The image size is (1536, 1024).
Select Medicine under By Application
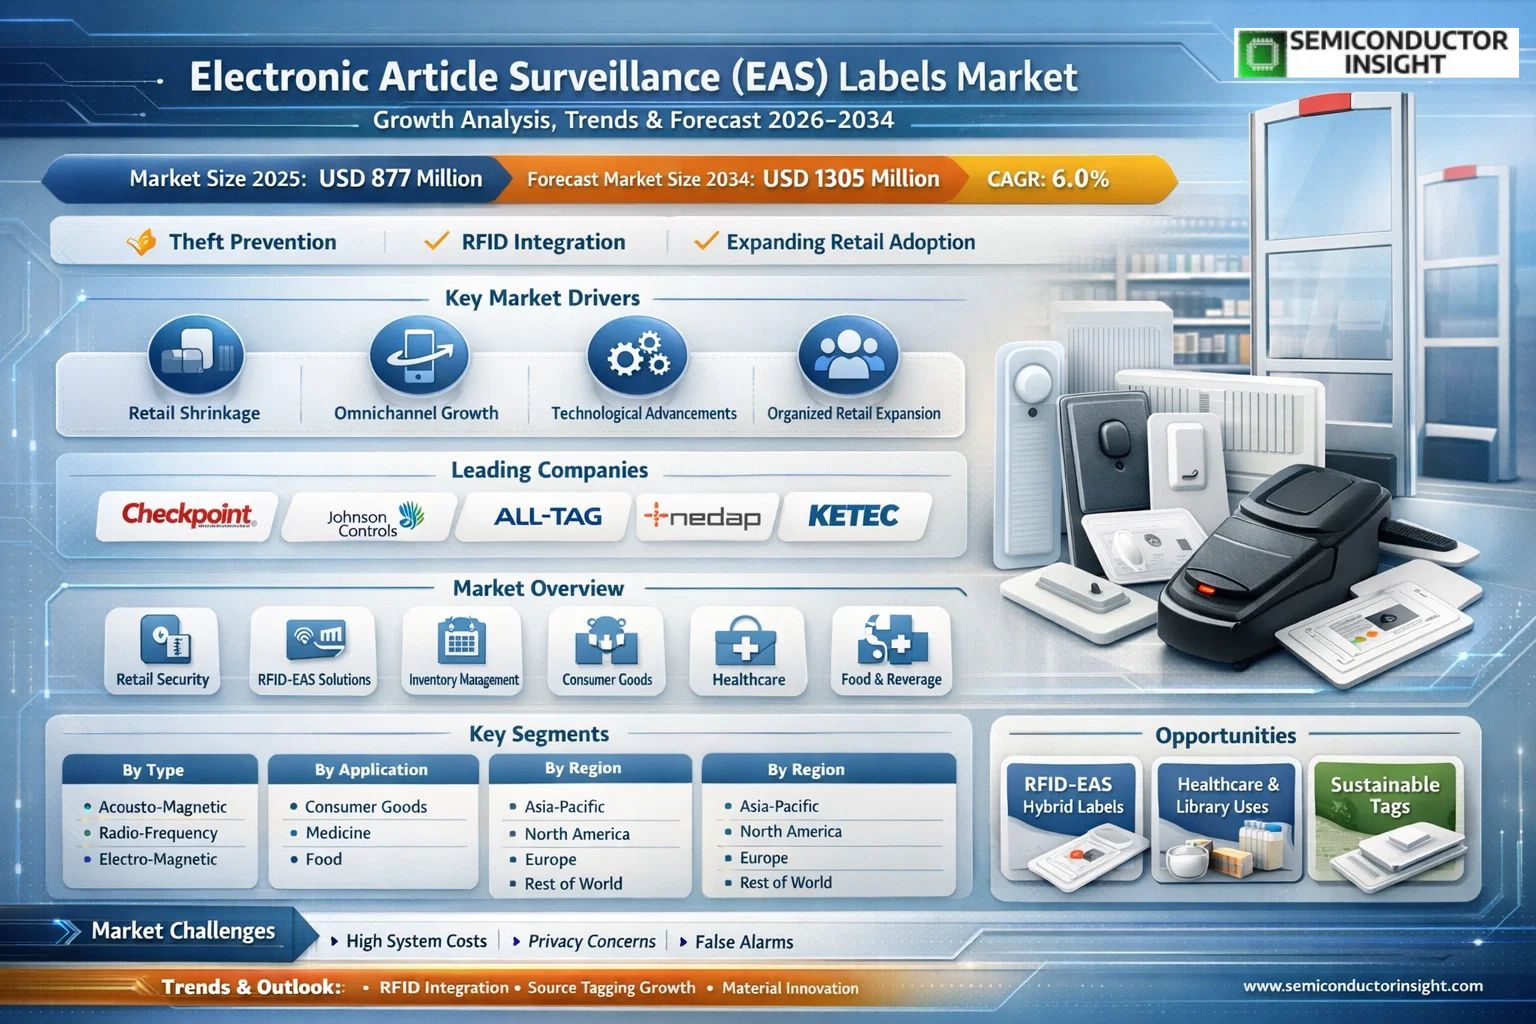click(338, 833)
